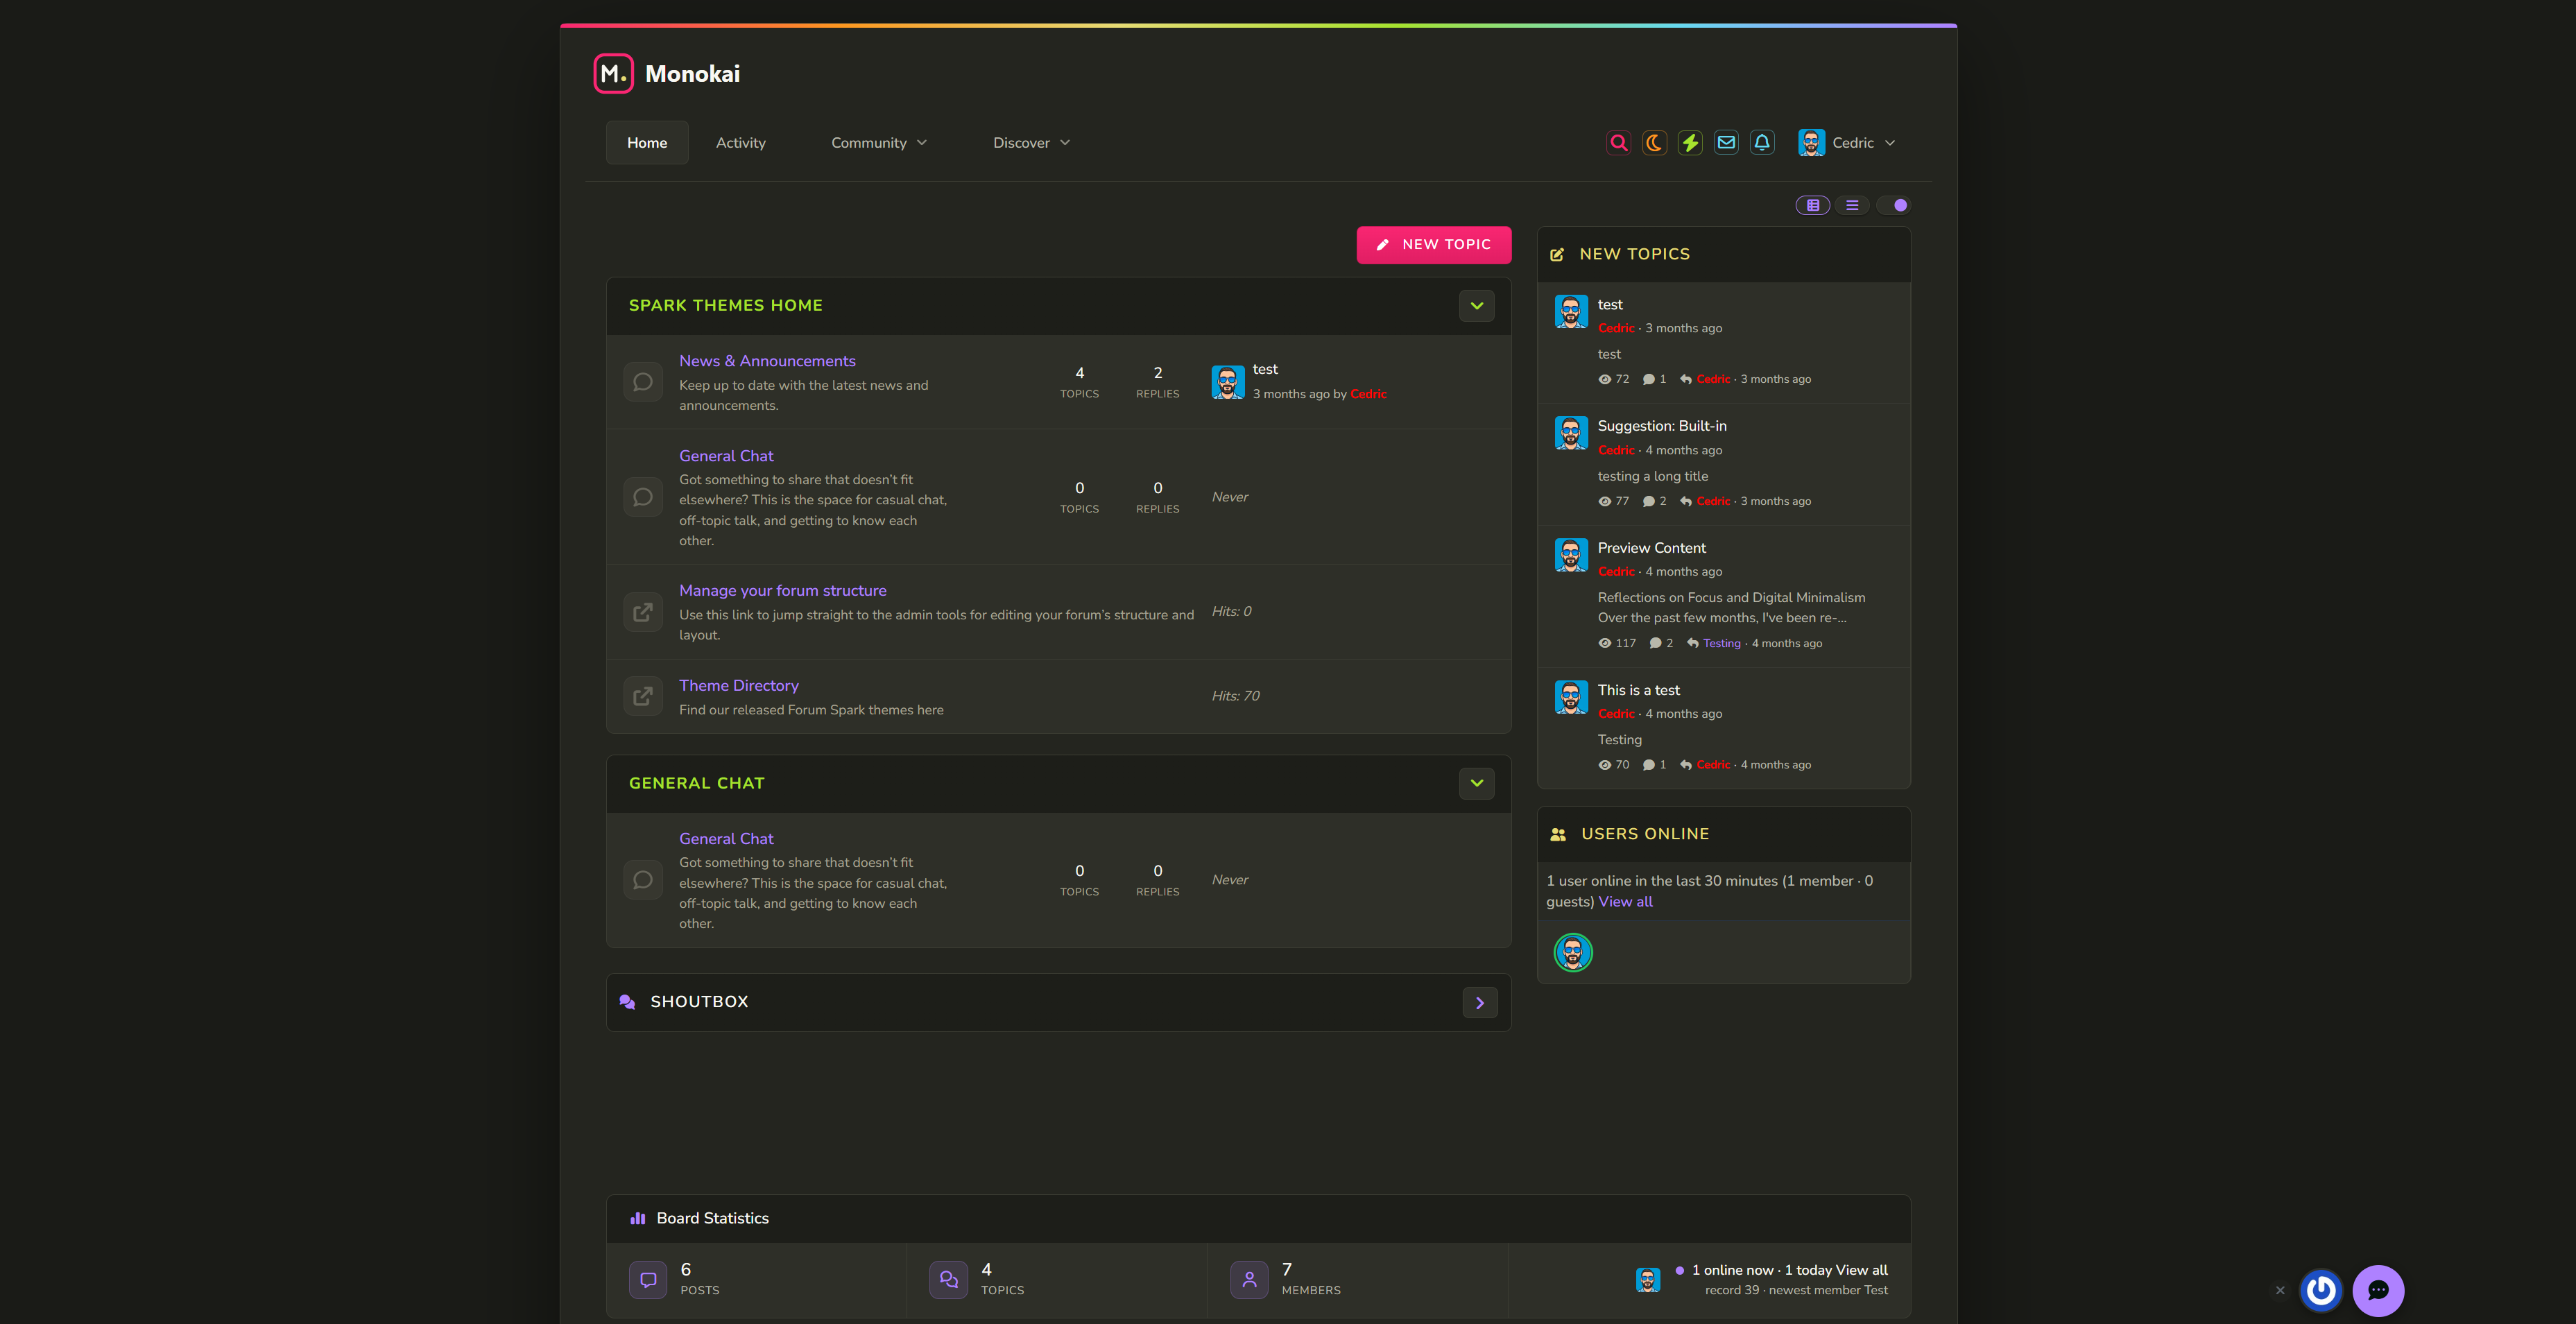Open last post 'test' in News & Announcements

tap(1265, 369)
